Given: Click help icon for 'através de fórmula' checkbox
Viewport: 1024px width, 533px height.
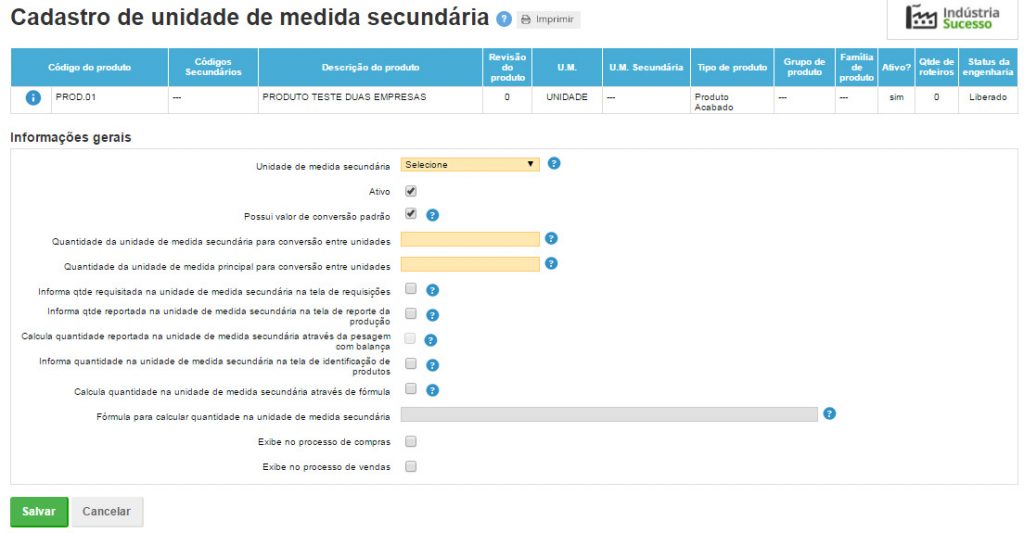Looking at the screenshot, I should tap(433, 390).
